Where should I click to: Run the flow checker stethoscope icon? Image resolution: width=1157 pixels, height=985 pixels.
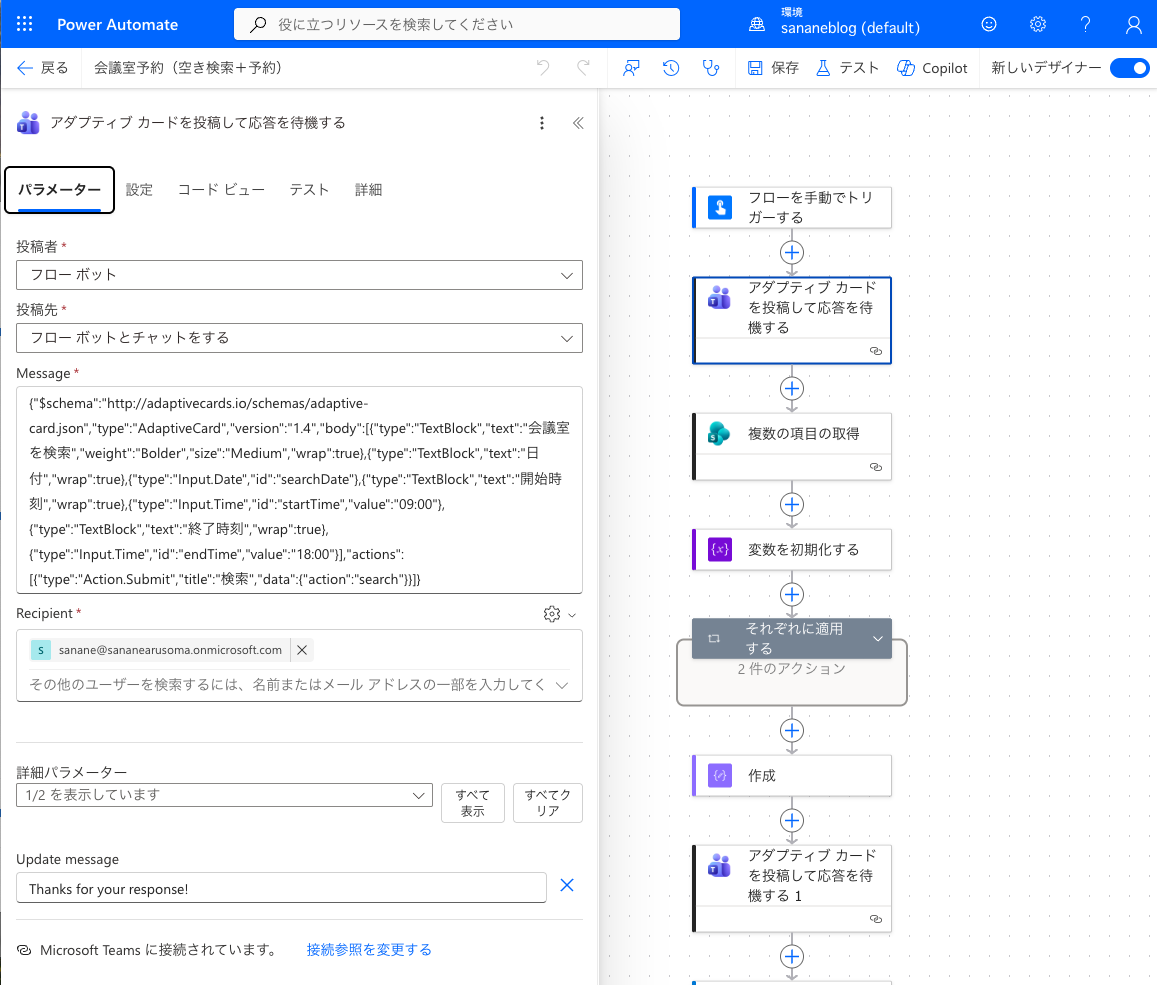click(x=711, y=68)
